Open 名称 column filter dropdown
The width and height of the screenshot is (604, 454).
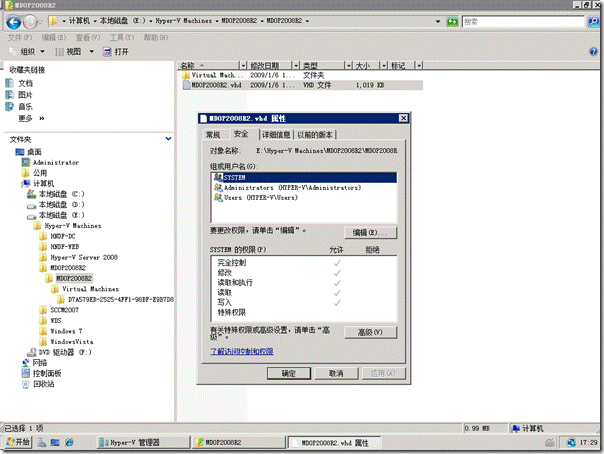(x=243, y=65)
